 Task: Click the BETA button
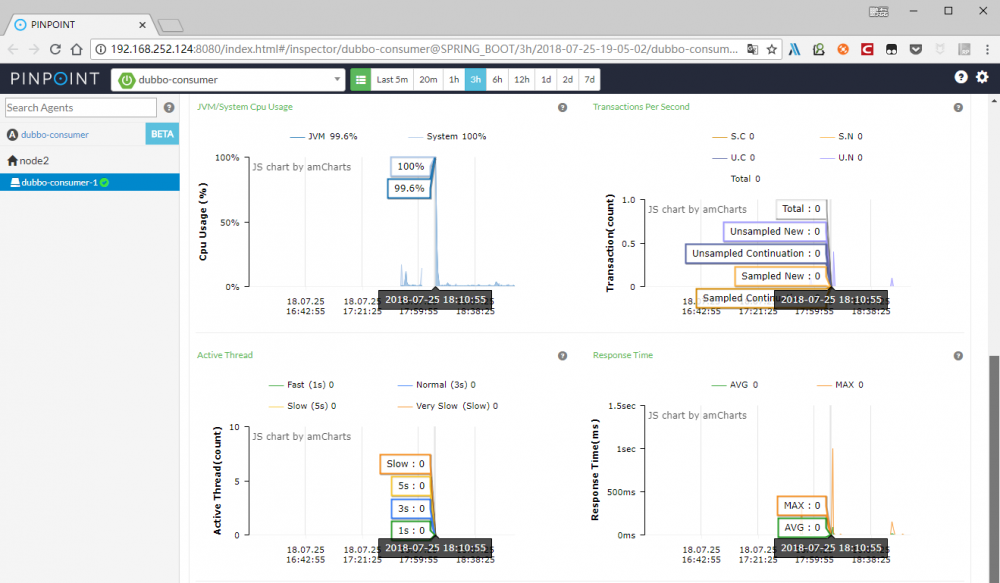click(162, 134)
